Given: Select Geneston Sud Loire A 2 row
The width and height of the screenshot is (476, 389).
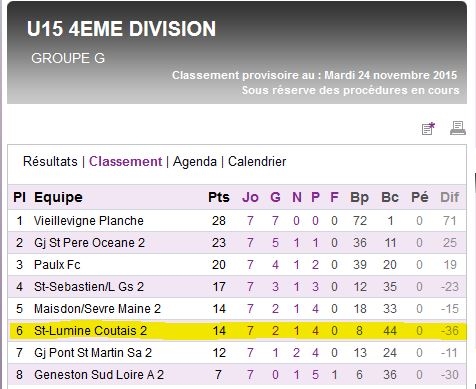Looking at the screenshot, I should (x=237, y=375).
